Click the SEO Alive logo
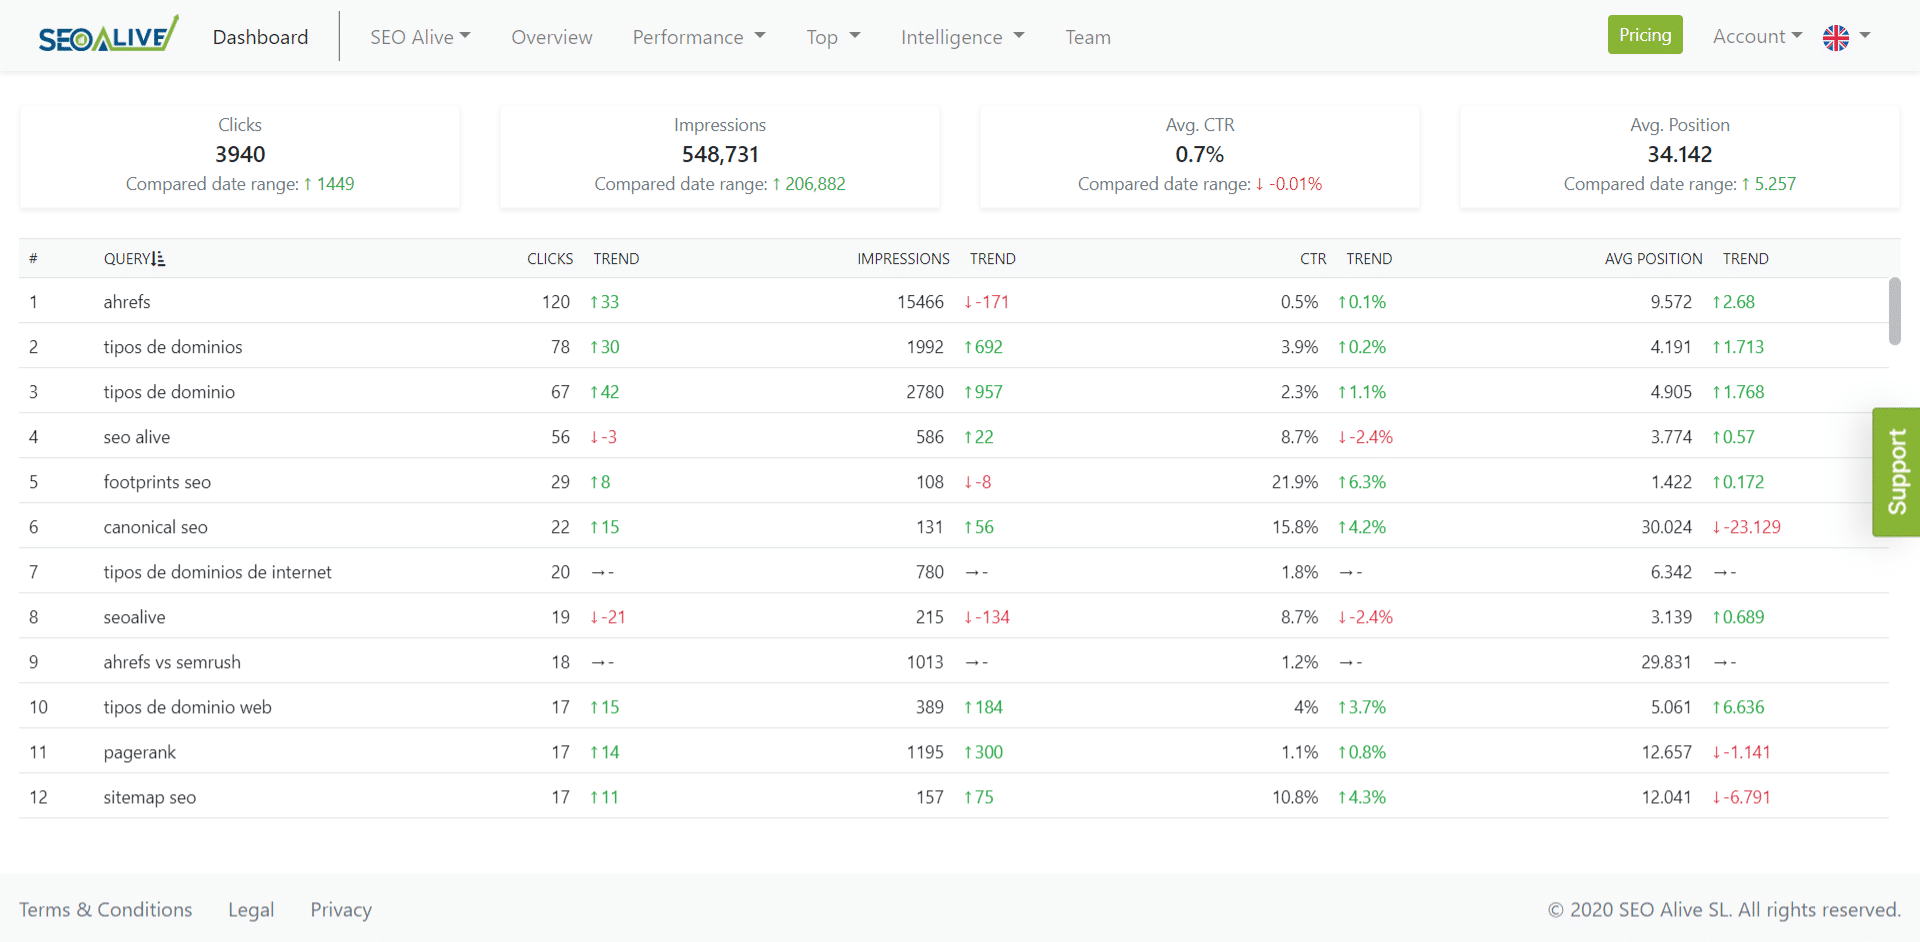 [108, 35]
